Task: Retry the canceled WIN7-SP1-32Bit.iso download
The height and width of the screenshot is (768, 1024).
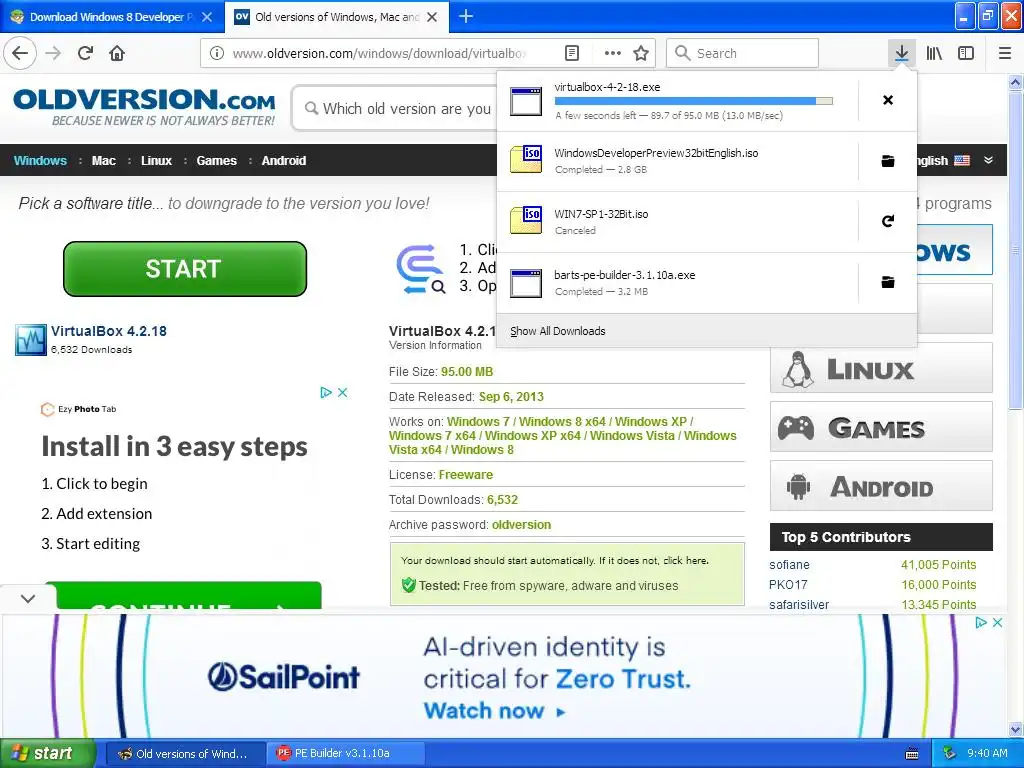Action: pyautogui.click(x=888, y=221)
